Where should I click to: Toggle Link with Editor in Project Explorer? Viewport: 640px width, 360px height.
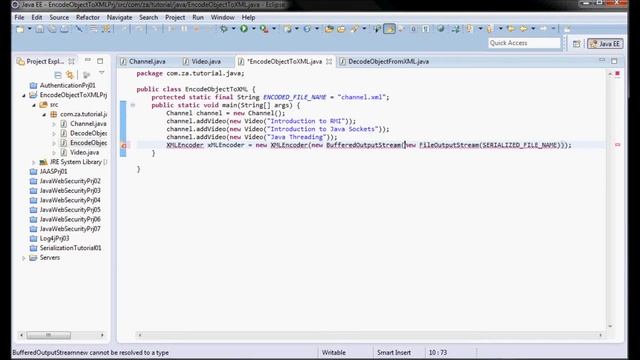(x=70, y=75)
